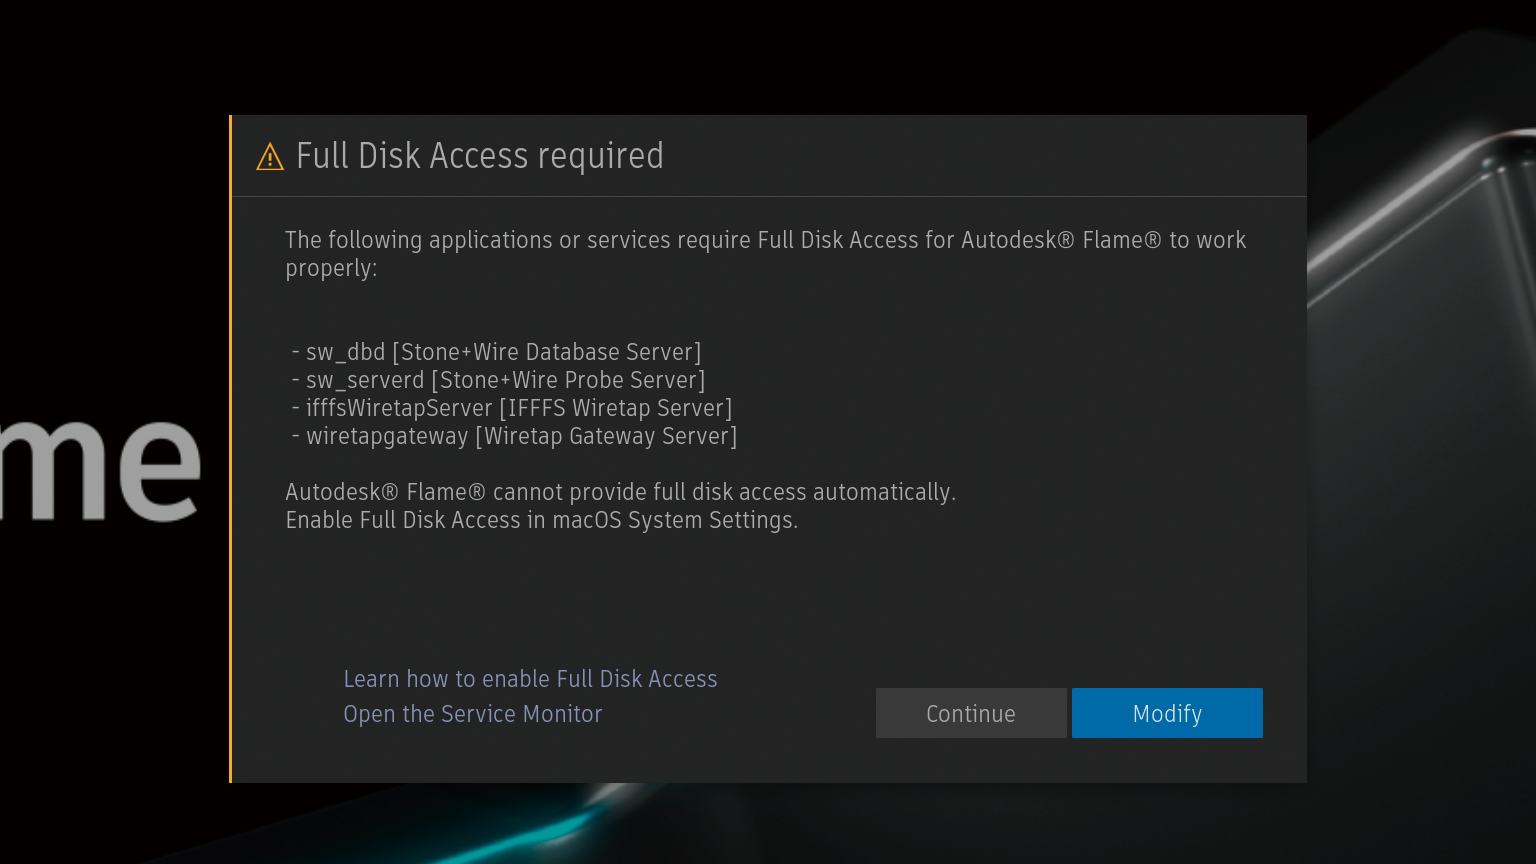This screenshot has width=1536, height=864.
Task: Click the yellow warning triangle icon
Action: coord(270,157)
